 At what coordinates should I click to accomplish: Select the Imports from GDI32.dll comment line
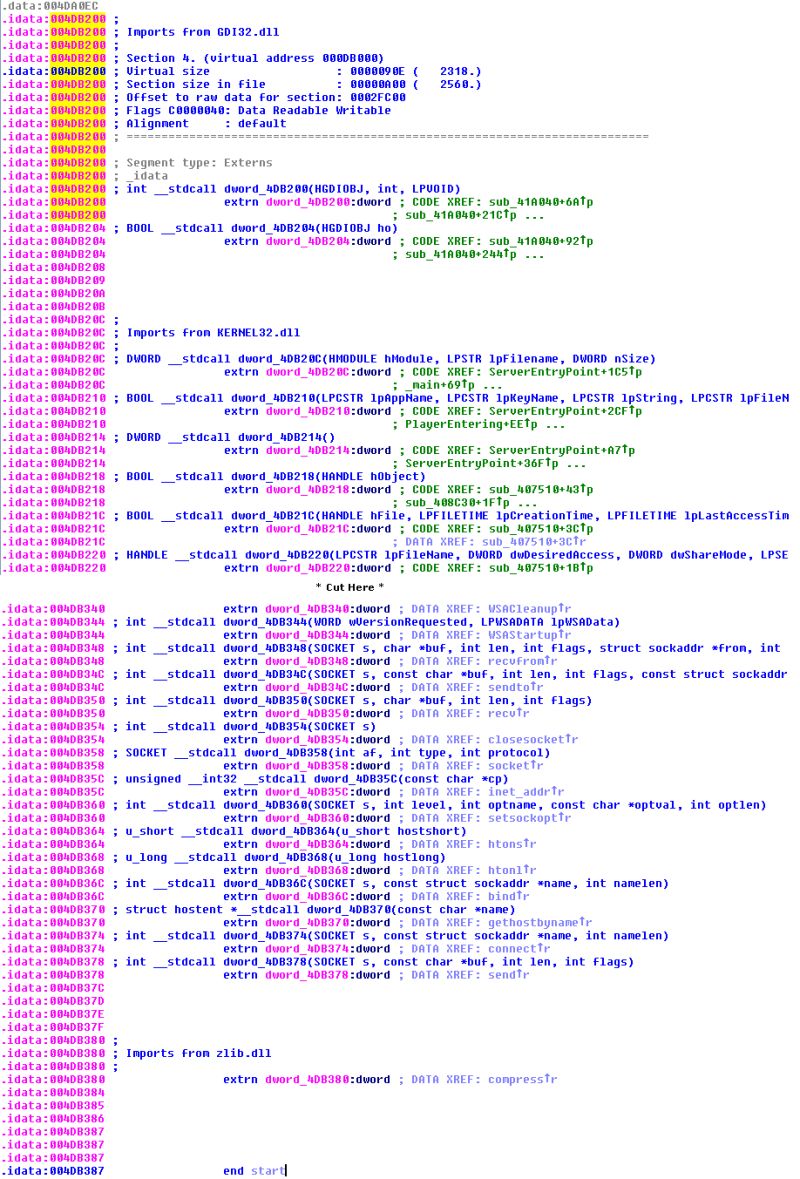click(200, 32)
